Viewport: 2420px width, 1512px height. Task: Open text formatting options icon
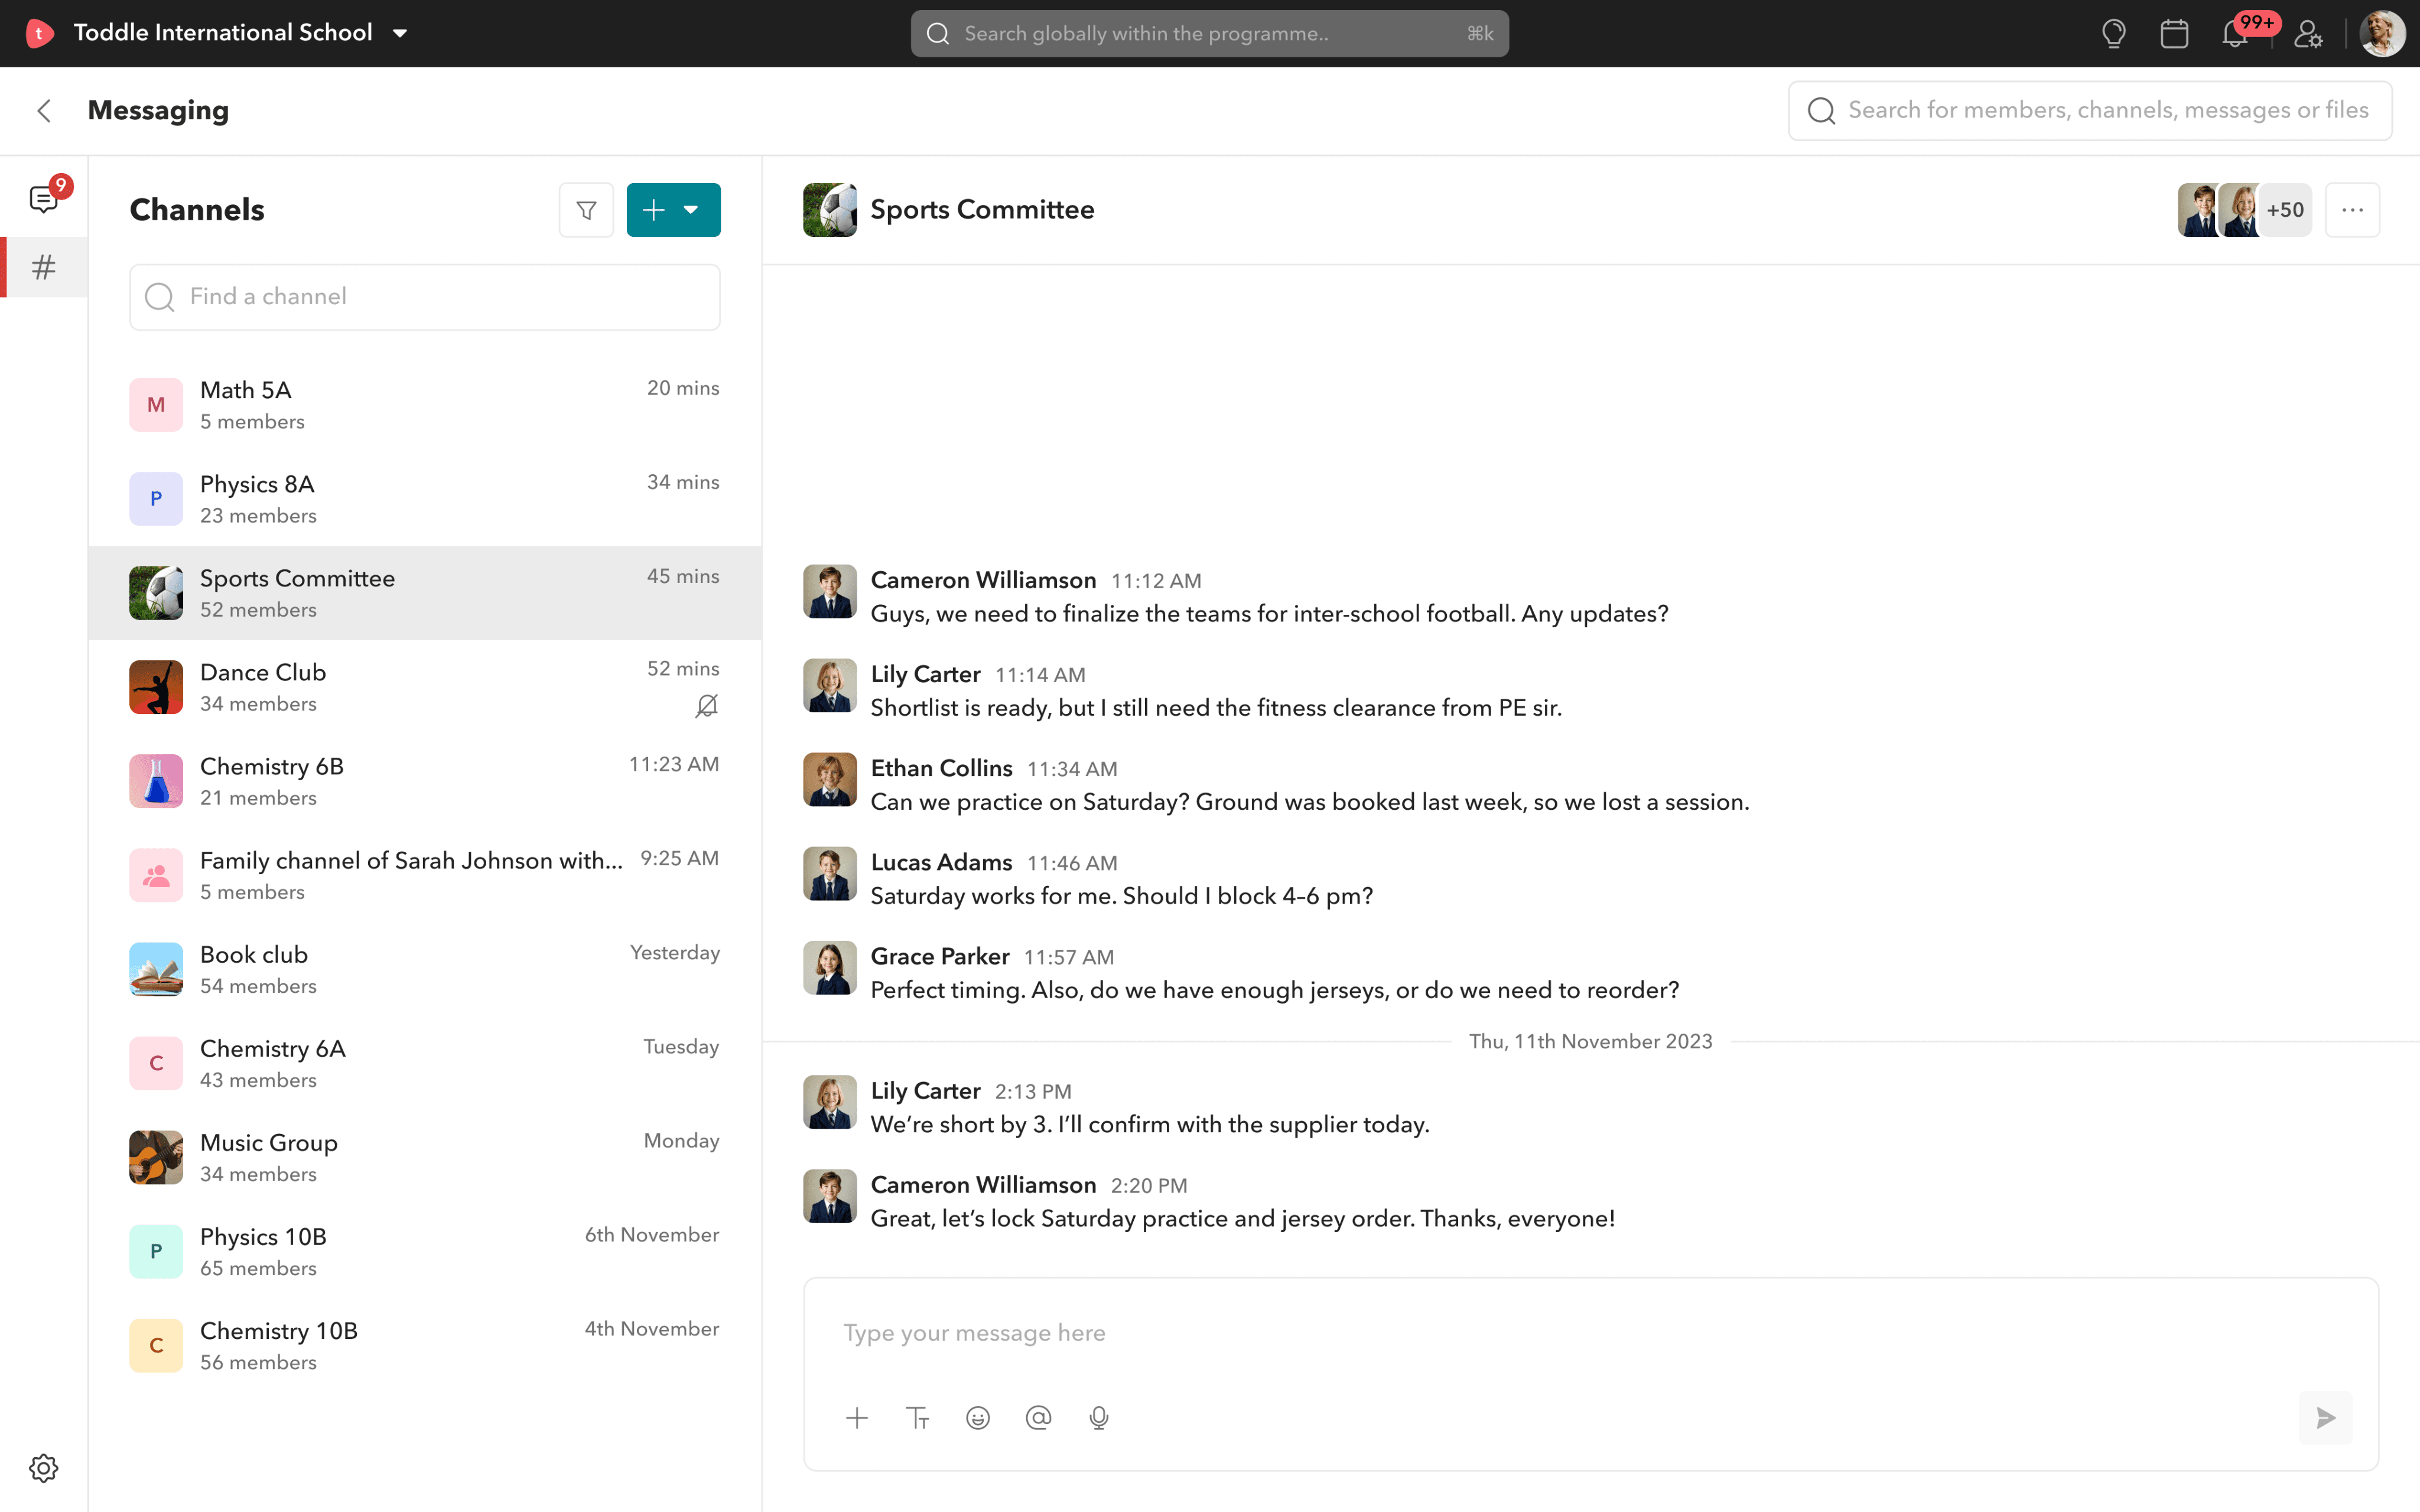(917, 1418)
